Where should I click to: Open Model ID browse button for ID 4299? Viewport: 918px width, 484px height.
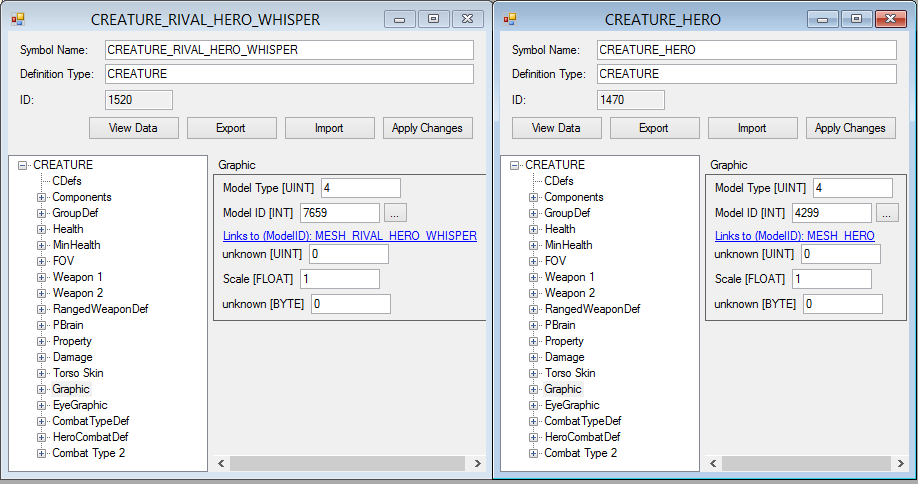(887, 212)
